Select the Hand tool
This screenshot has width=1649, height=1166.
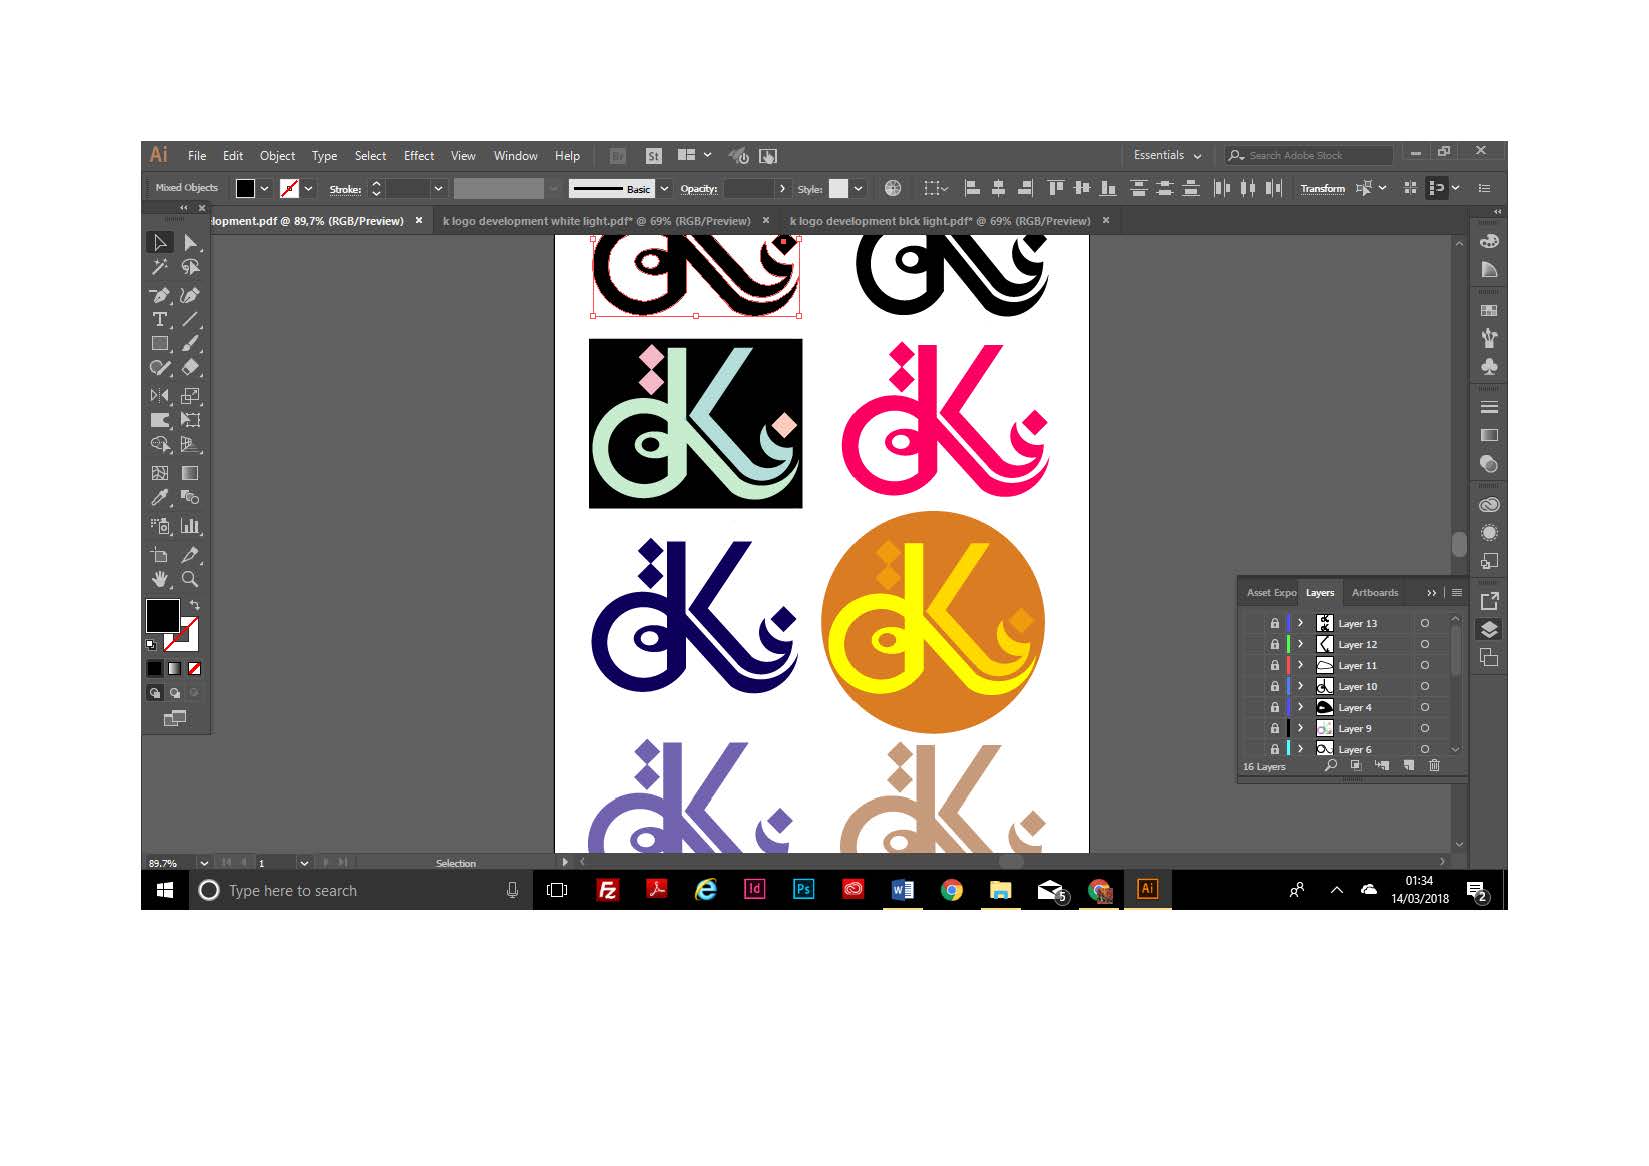(x=160, y=579)
